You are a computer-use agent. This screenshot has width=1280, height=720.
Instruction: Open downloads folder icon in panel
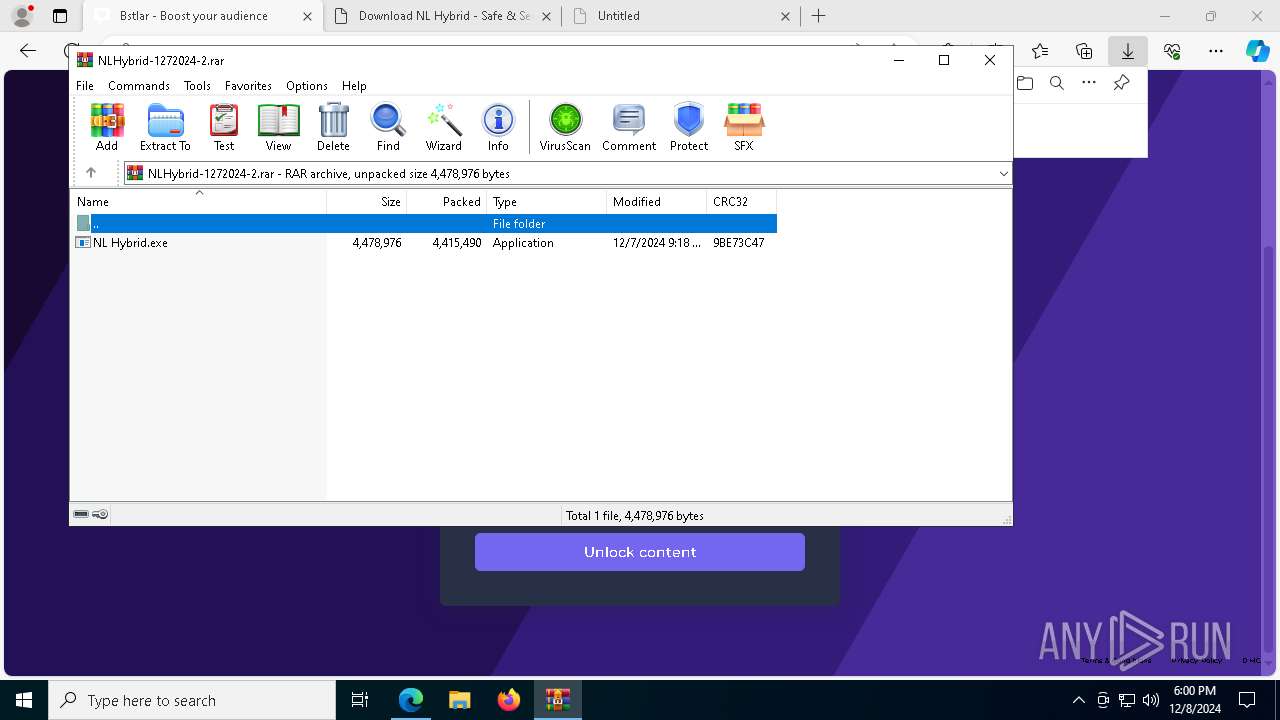[x=1025, y=83]
